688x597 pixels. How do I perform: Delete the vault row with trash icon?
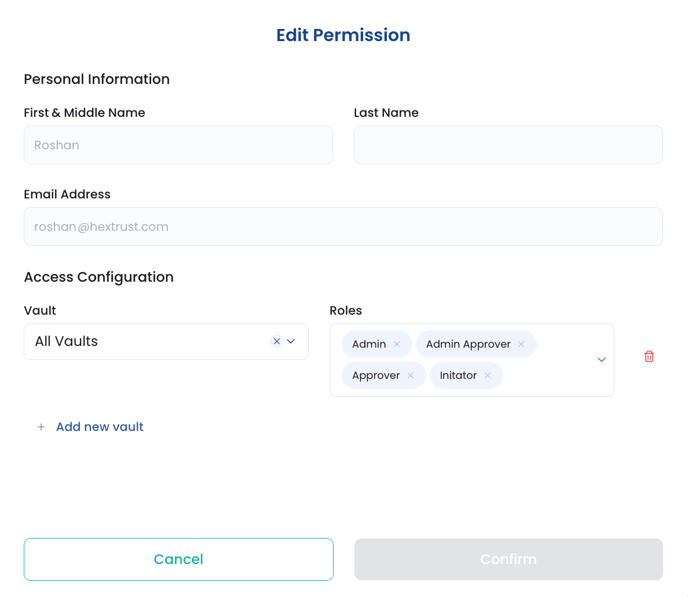(x=649, y=357)
